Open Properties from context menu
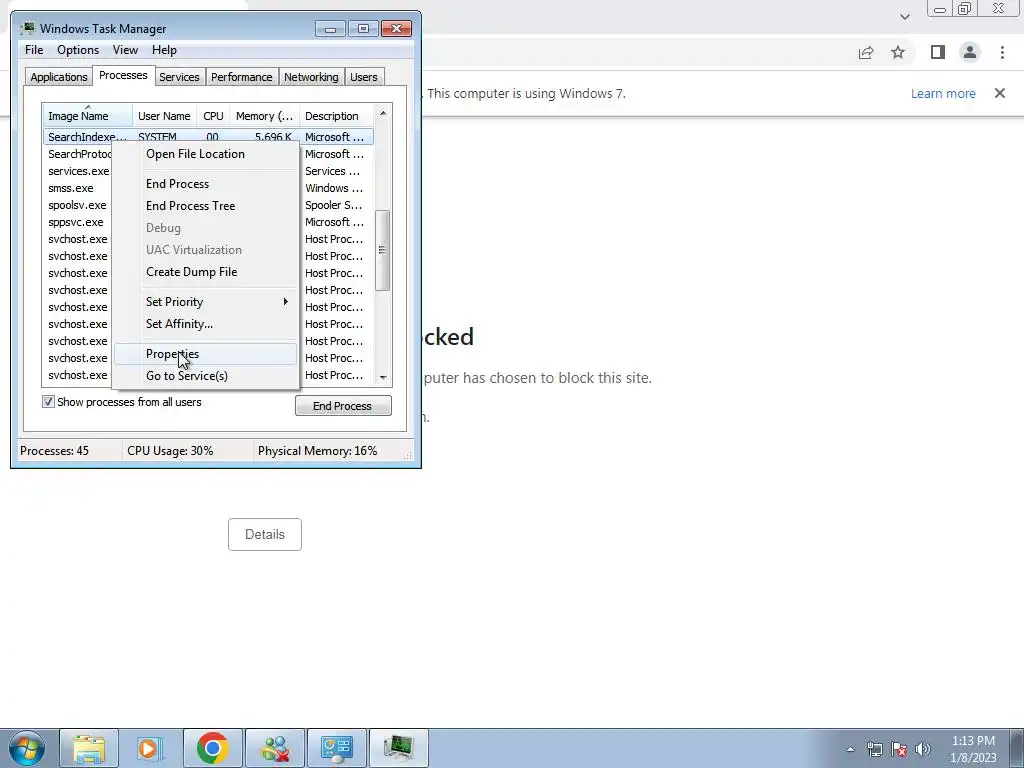Image resolution: width=1024 pixels, height=768 pixels. (x=206, y=354)
